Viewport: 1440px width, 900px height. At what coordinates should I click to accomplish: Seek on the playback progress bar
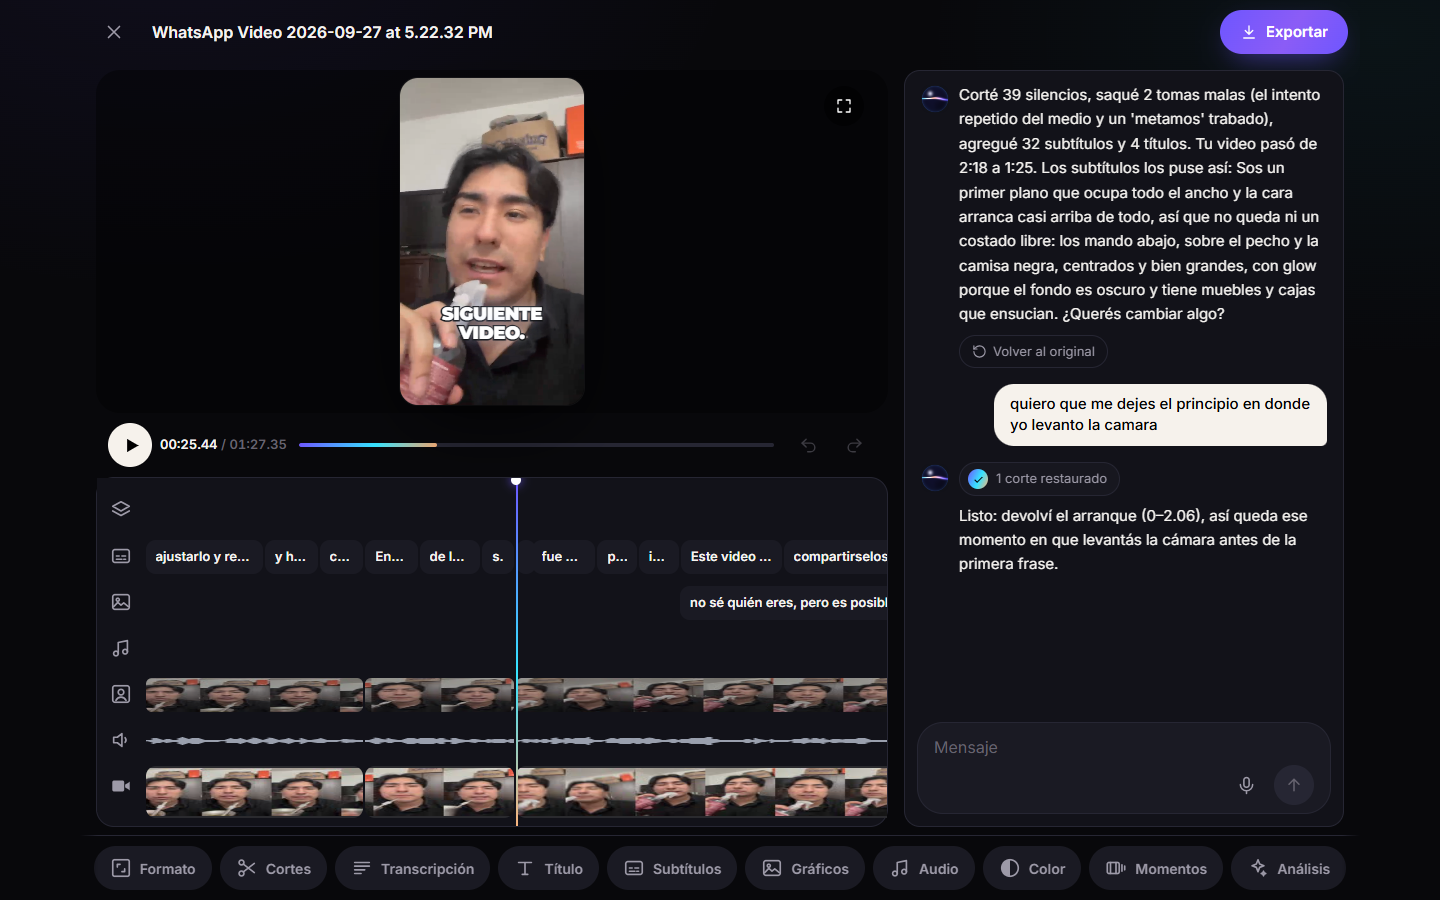[x=536, y=445]
